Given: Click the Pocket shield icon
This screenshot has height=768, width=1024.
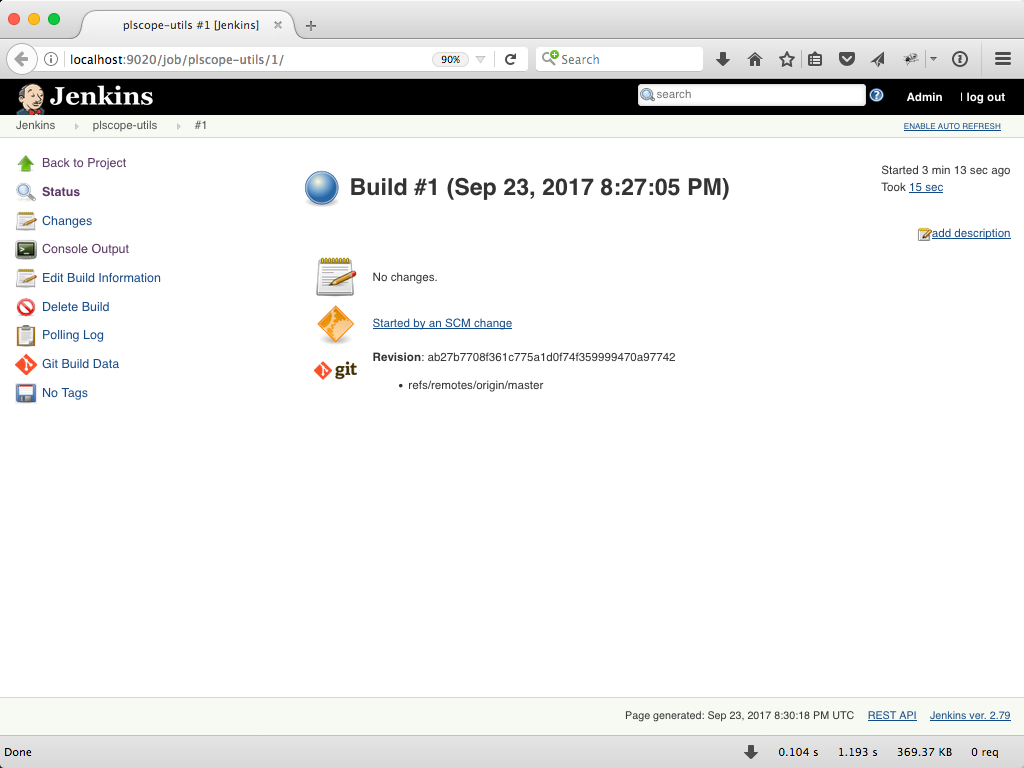Looking at the screenshot, I should tap(847, 59).
